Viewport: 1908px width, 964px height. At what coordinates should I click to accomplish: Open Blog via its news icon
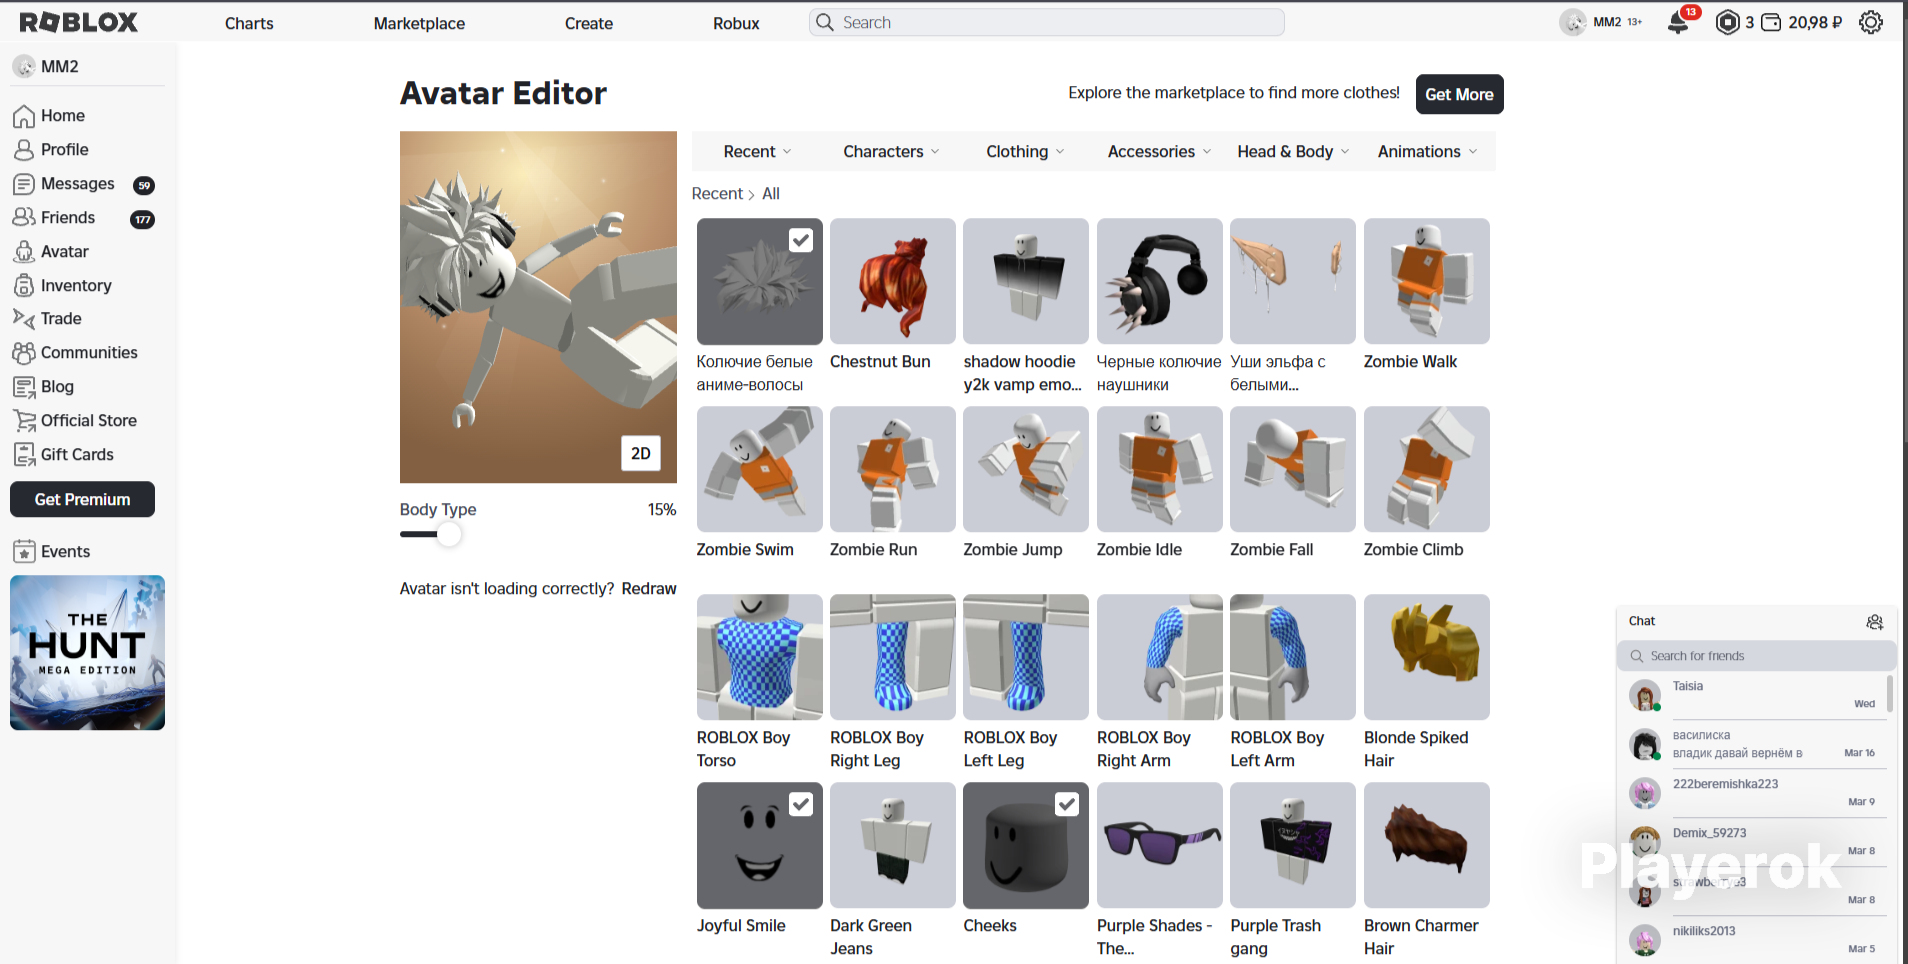click(24, 386)
